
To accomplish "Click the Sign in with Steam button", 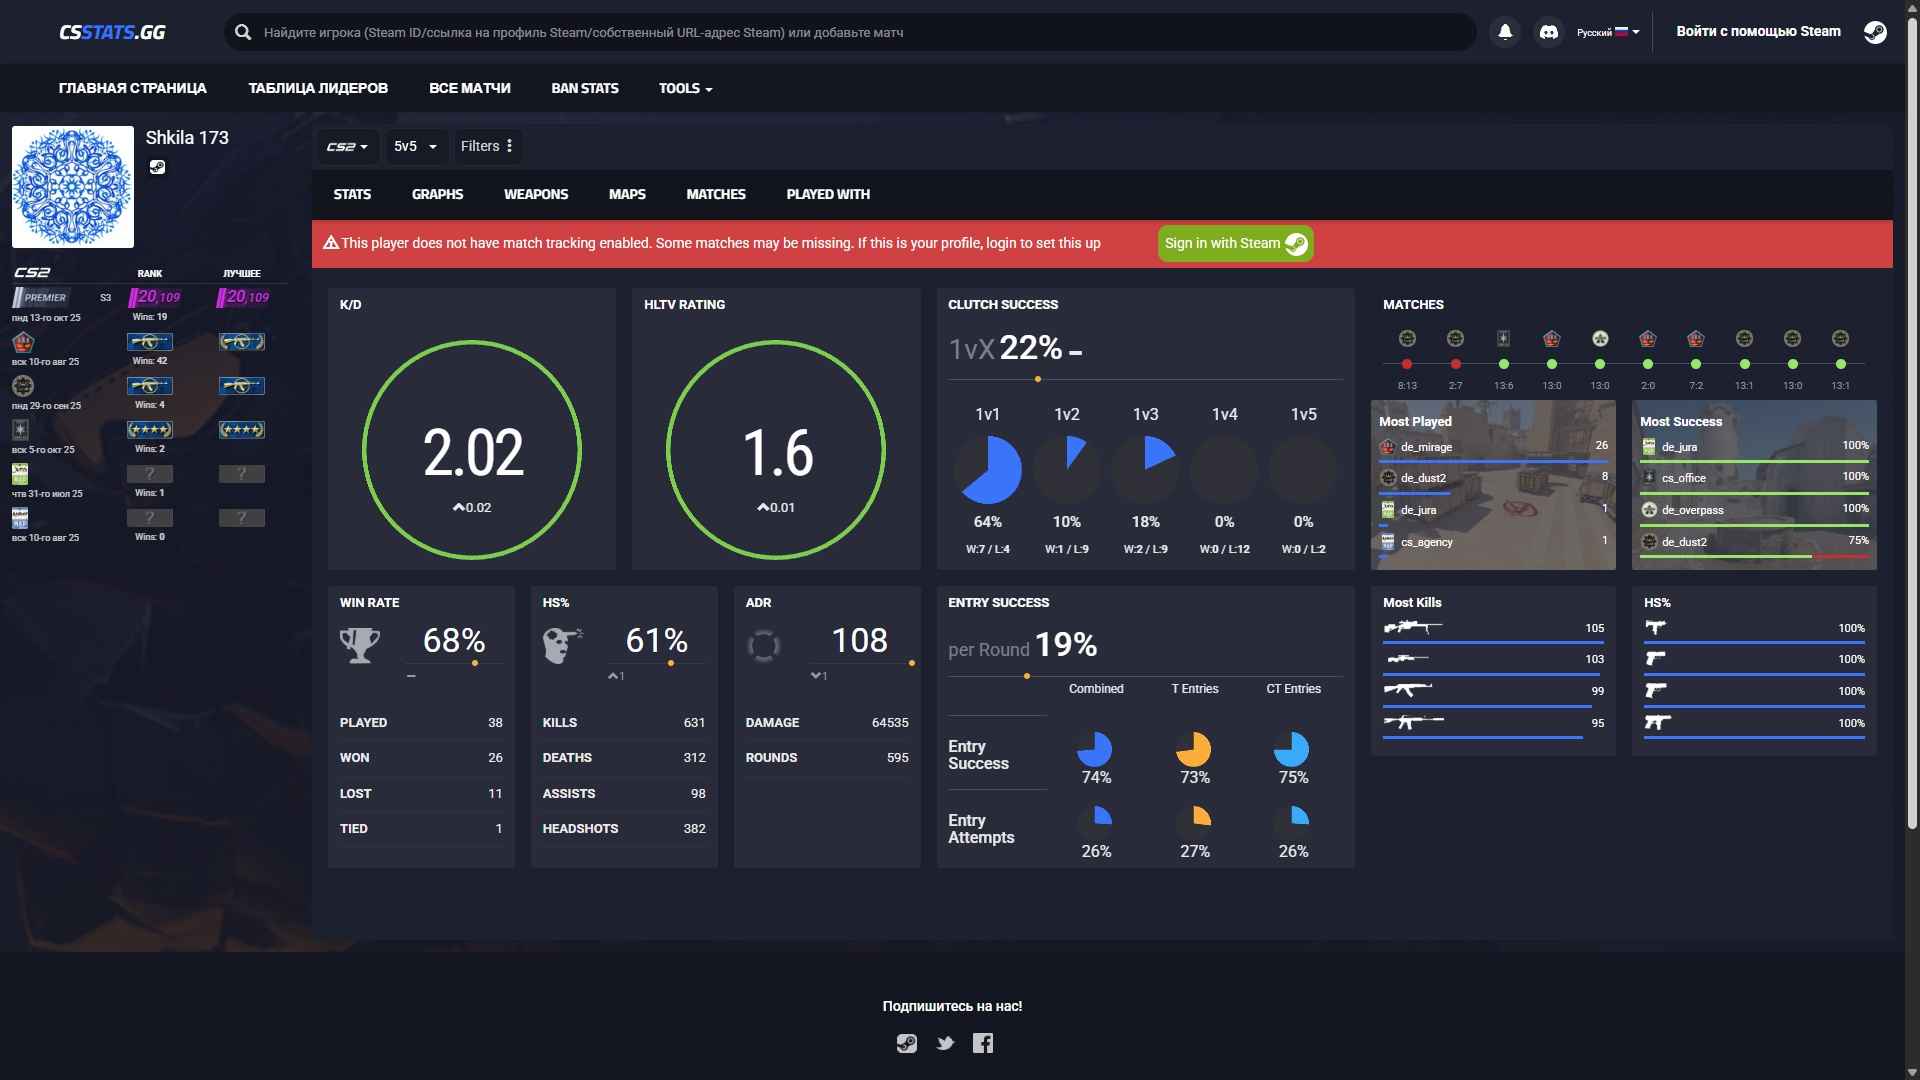I will [x=1234, y=243].
